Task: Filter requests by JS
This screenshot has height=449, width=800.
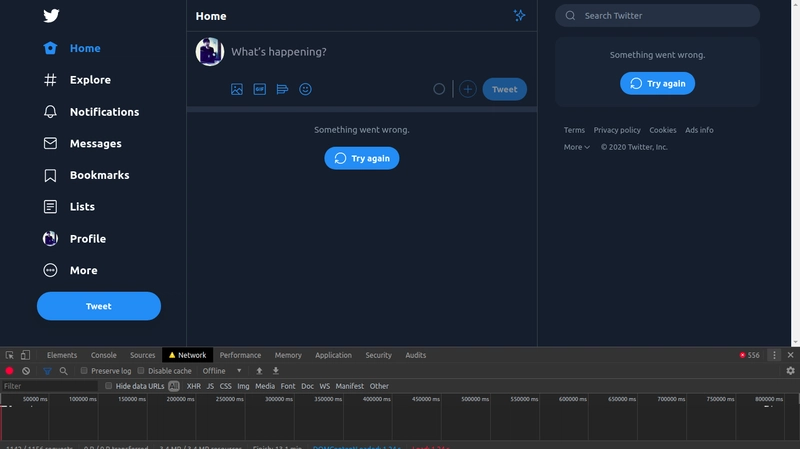Action: click(210, 386)
